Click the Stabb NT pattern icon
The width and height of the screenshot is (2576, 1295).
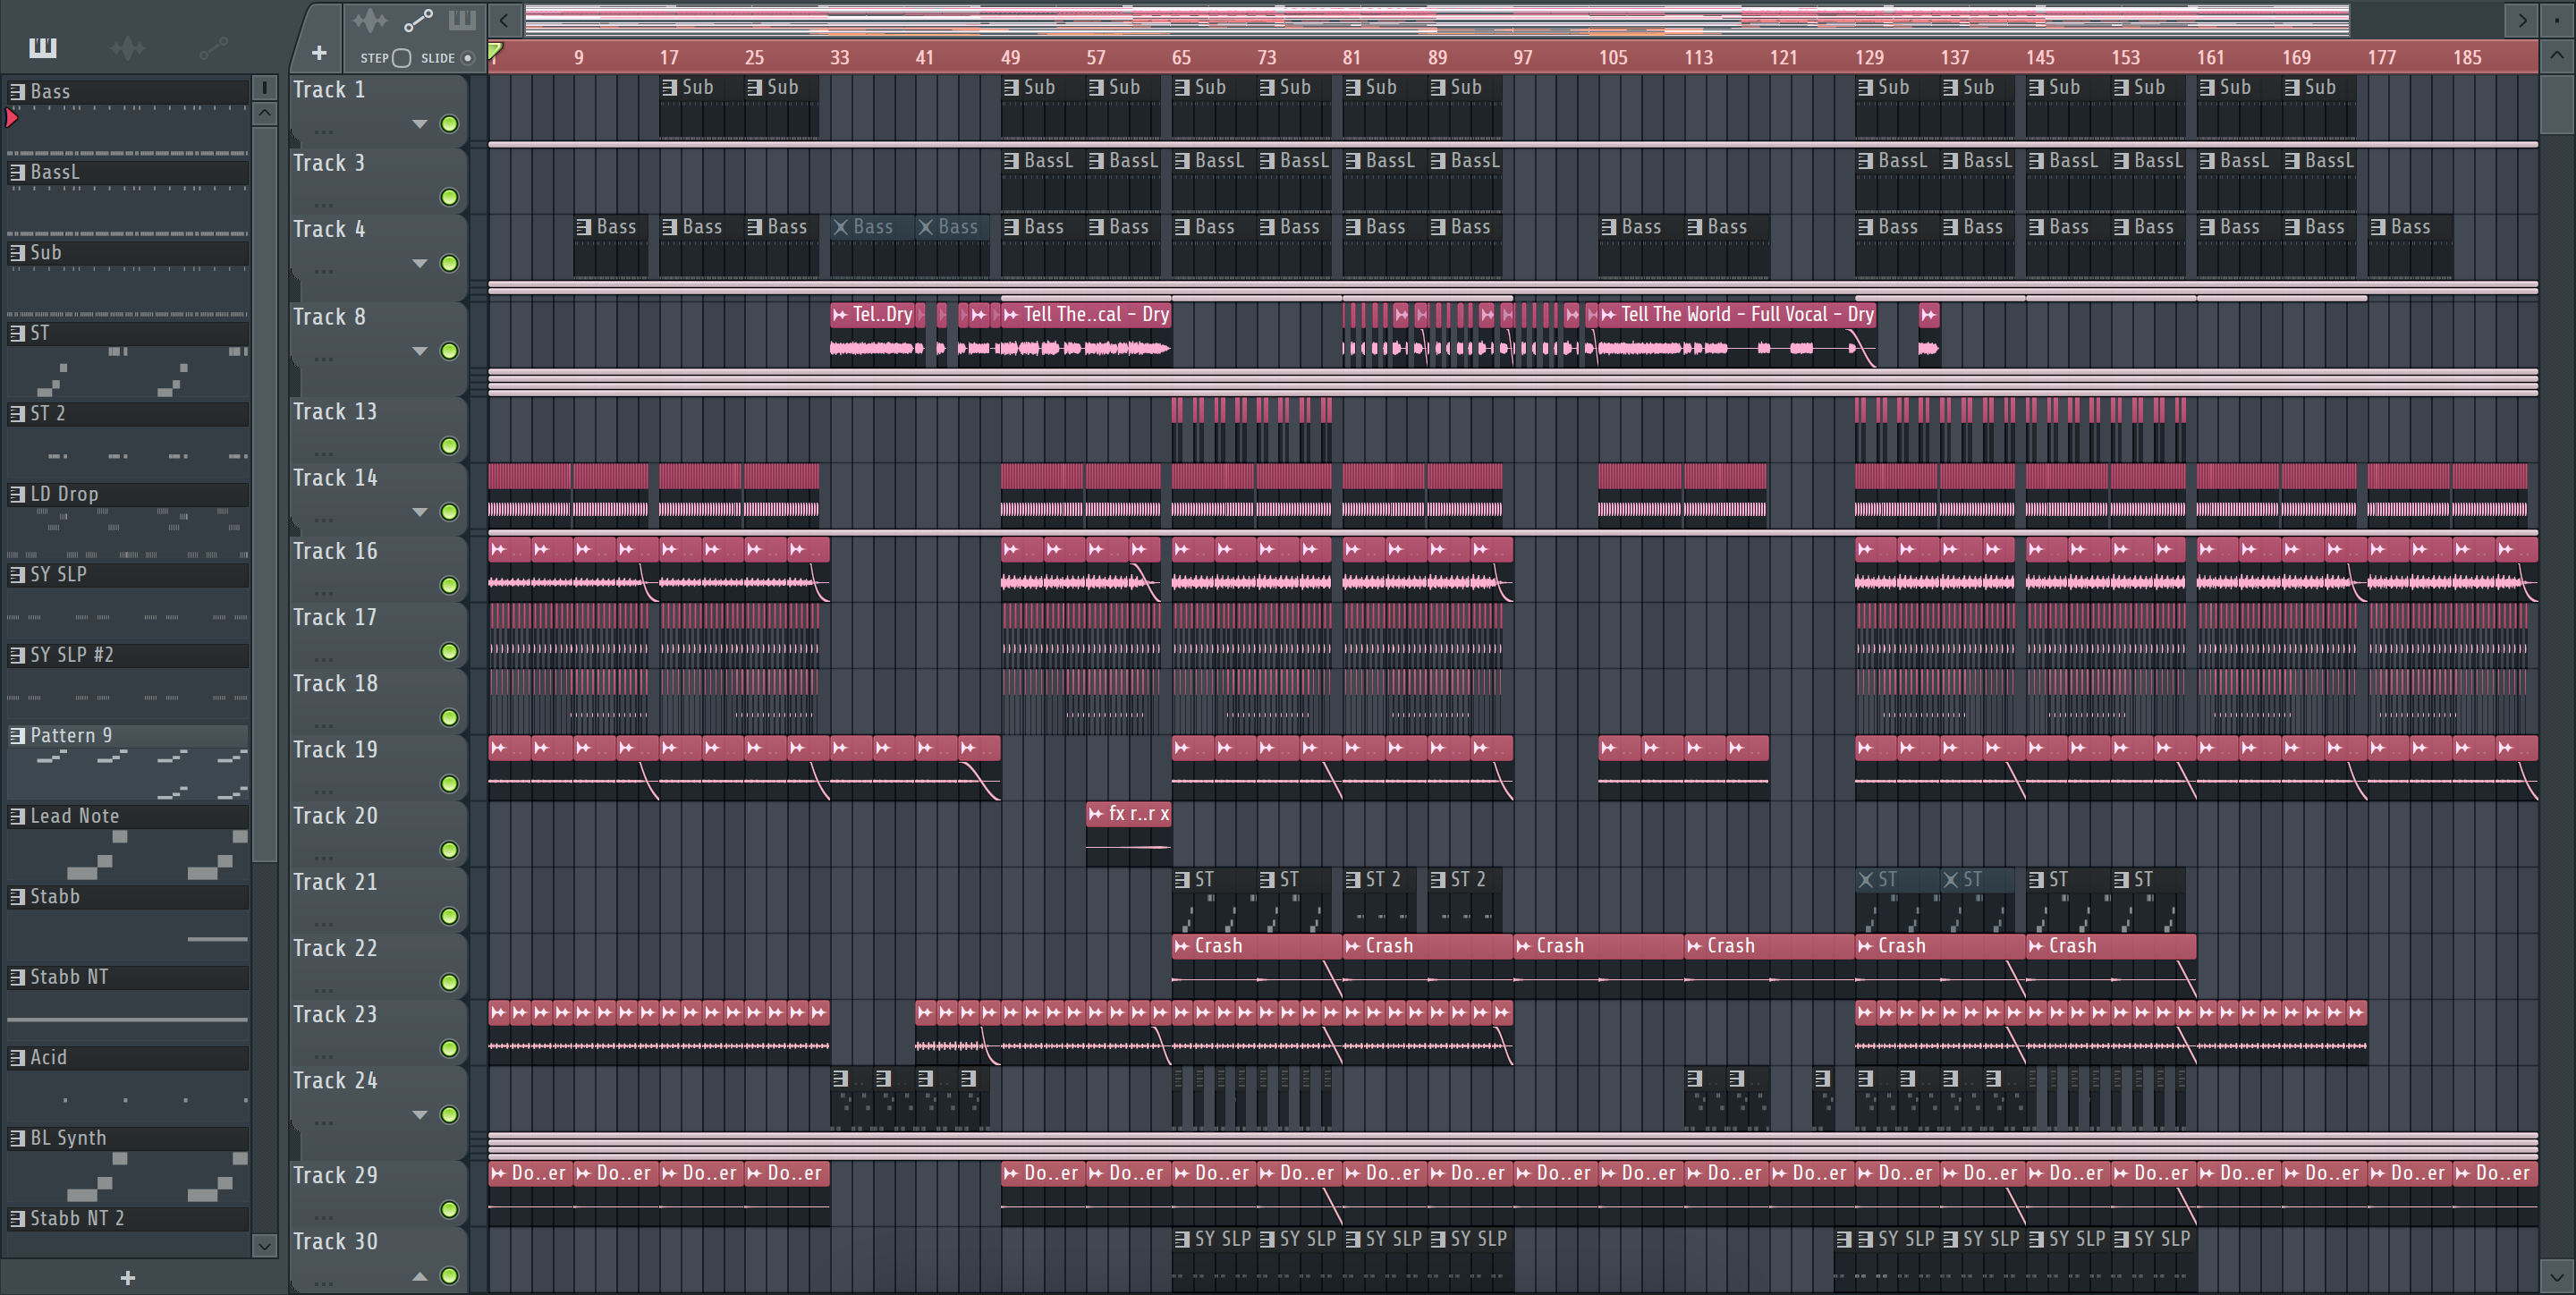(x=17, y=977)
